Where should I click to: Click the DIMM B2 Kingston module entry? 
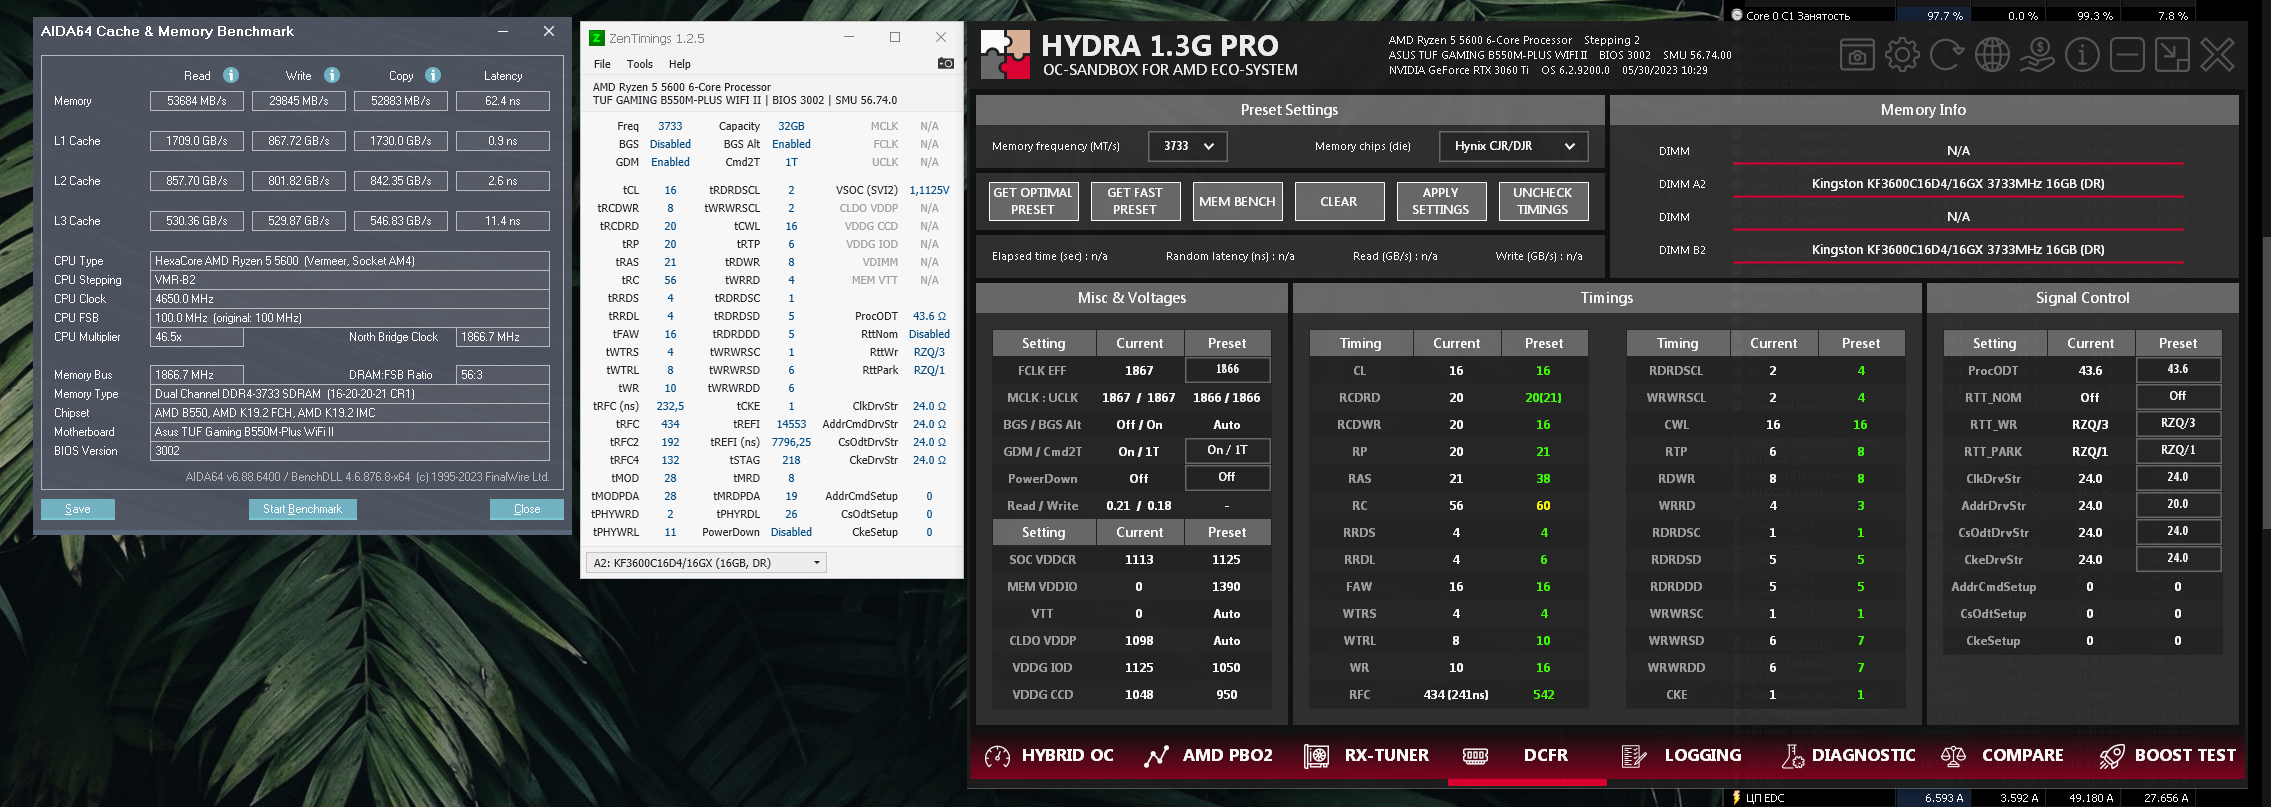(x=1958, y=250)
